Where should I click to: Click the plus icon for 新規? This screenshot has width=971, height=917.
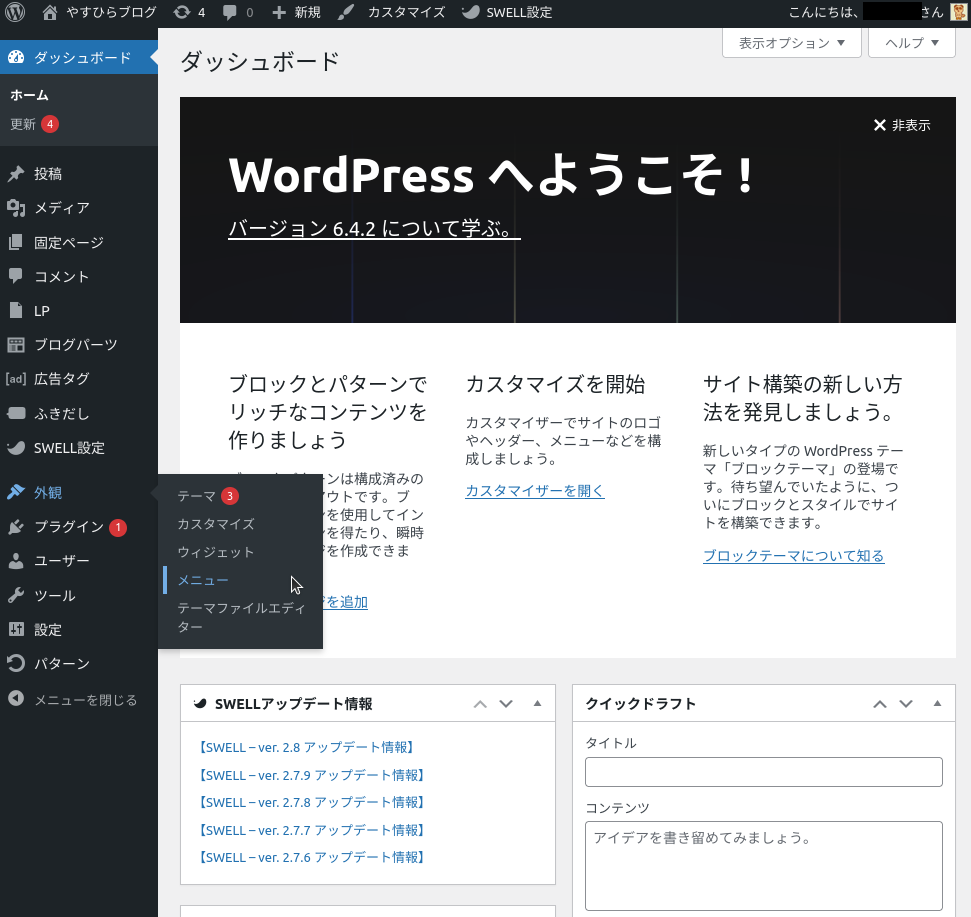click(279, 12)
